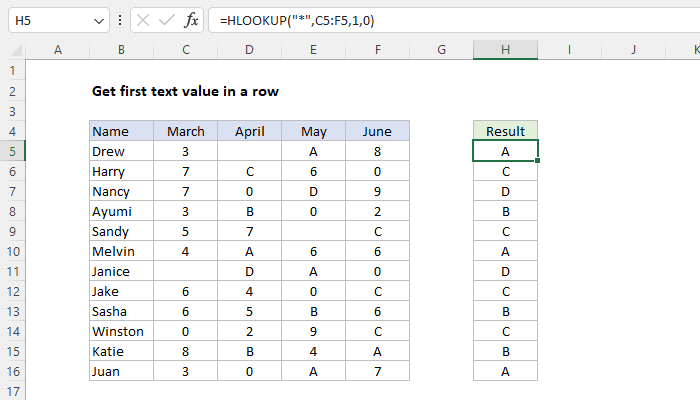This screenshot has width=700, height=400.
Task: Click the cancel formula X icon
Action: pyautogui.click(x=143, y=21)
